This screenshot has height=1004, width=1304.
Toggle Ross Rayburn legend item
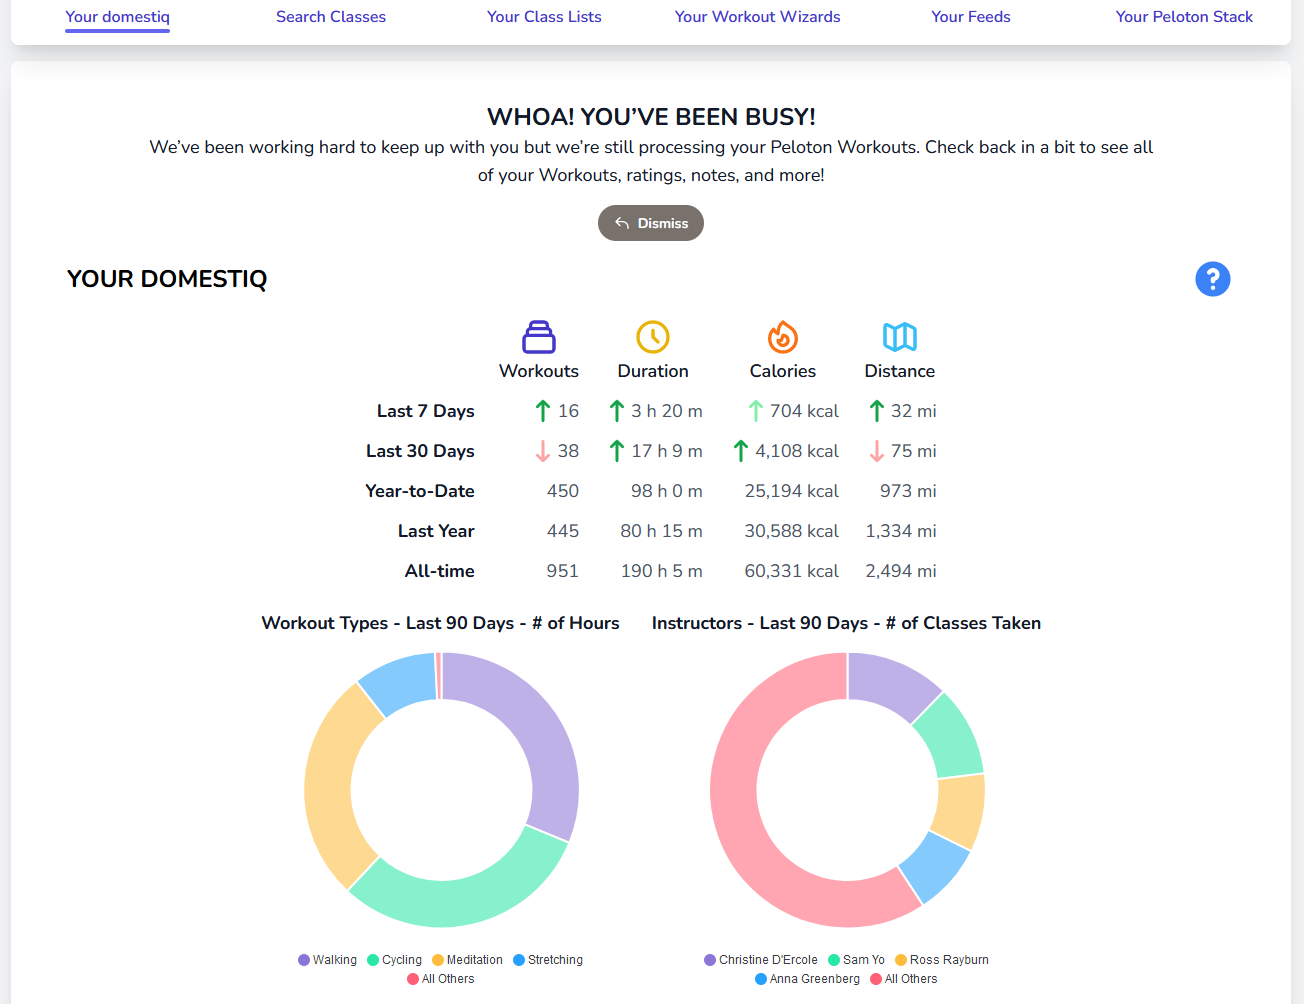pyautogui.click(x=942, y=960)
